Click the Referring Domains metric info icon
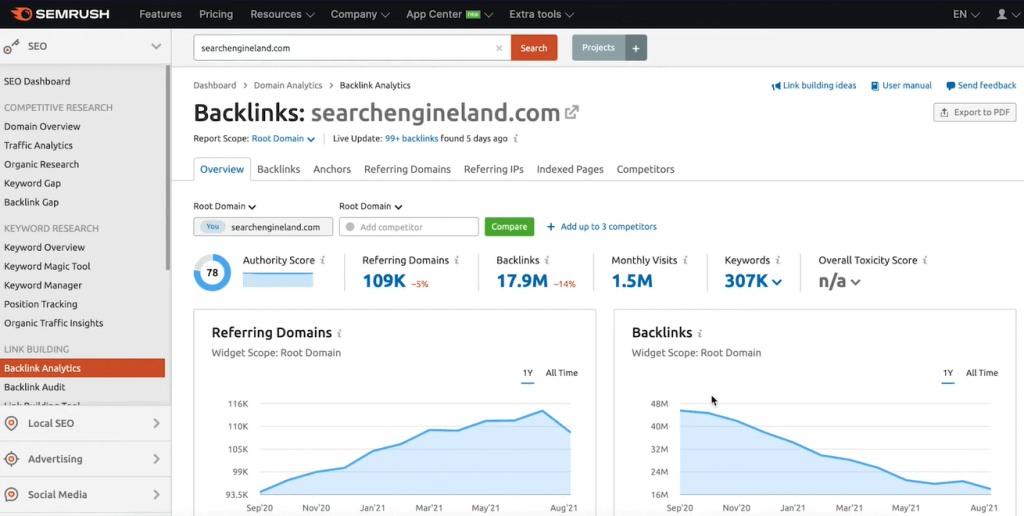1024x516 pixels. pyautogui.click(x=456, y=260)
